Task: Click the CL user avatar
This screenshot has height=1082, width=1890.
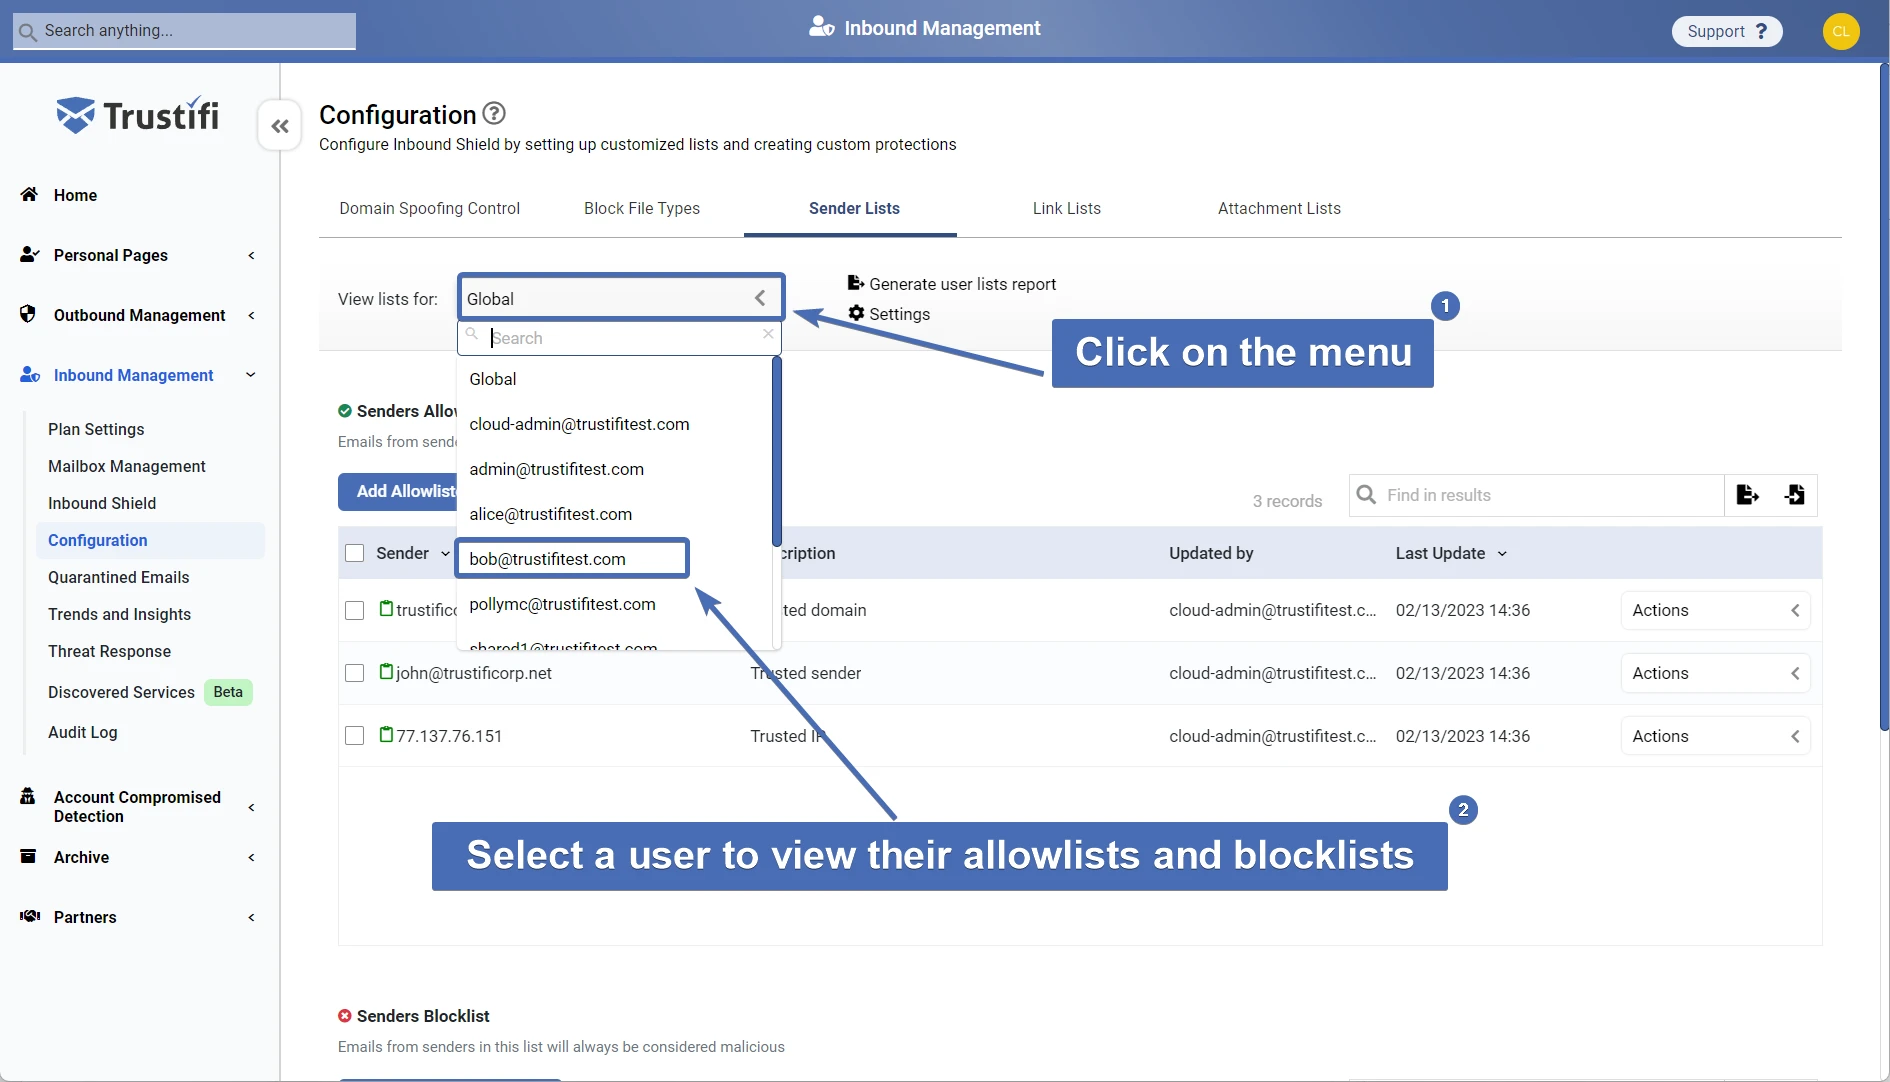Action: tap(1840, 31)
